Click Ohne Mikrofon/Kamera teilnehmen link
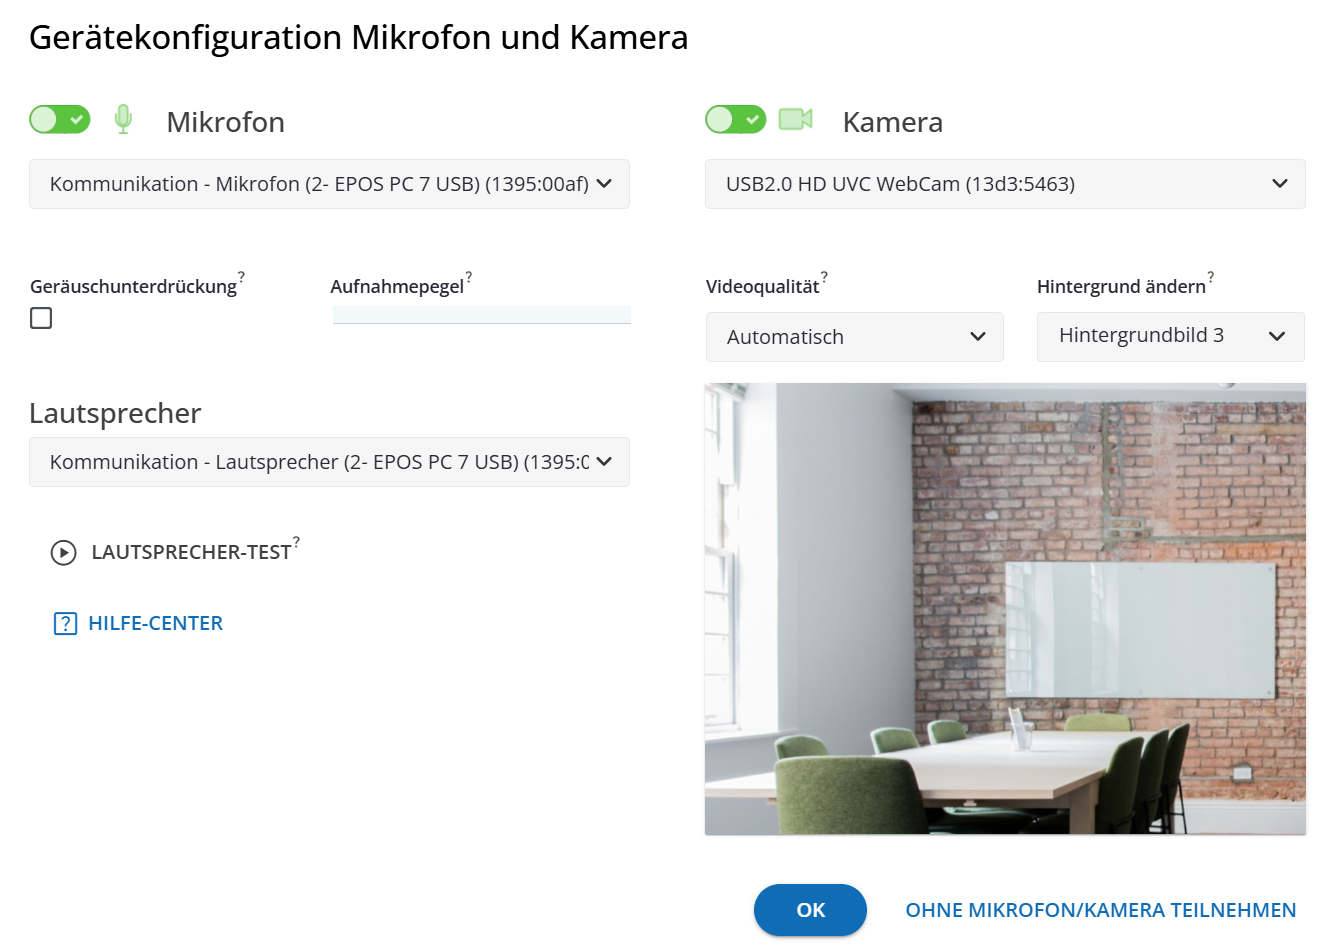1335x947 pixels. click(1100, 910)
